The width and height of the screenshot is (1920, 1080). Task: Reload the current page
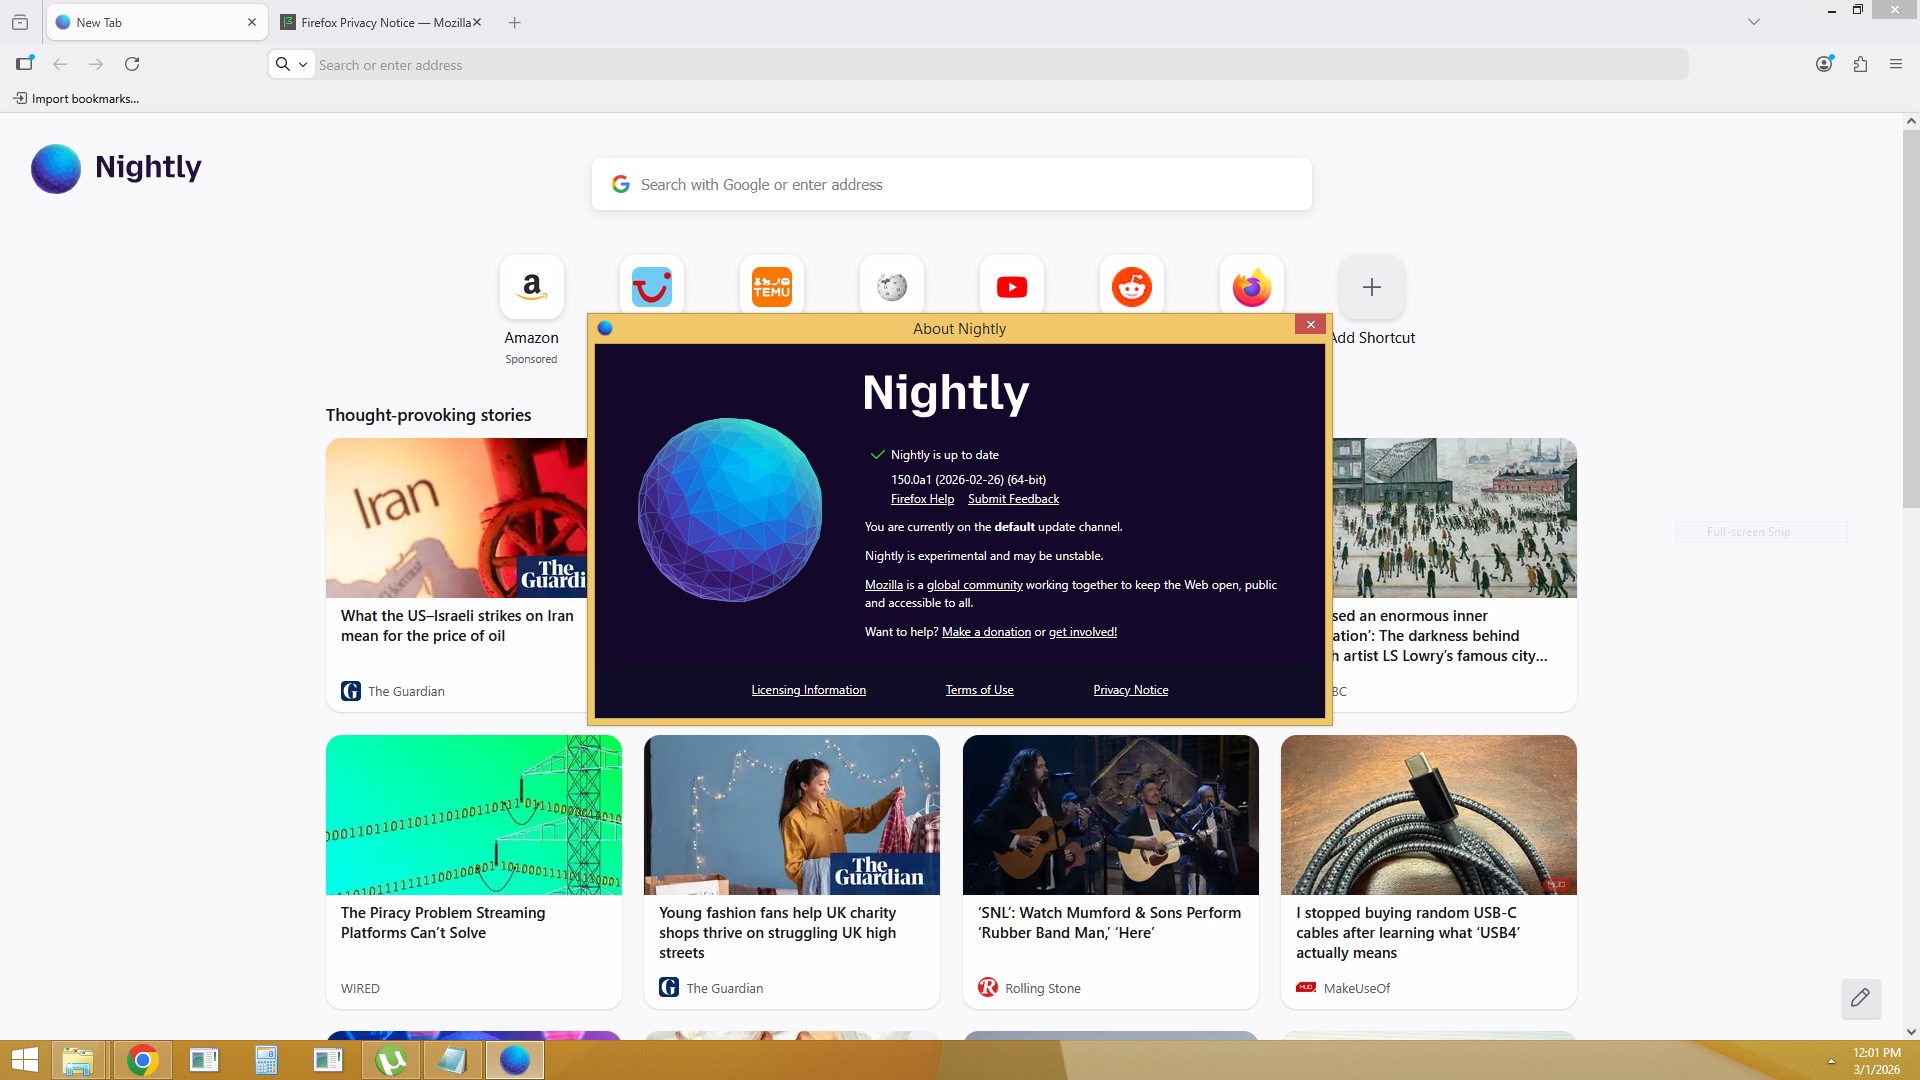point(132,64)
